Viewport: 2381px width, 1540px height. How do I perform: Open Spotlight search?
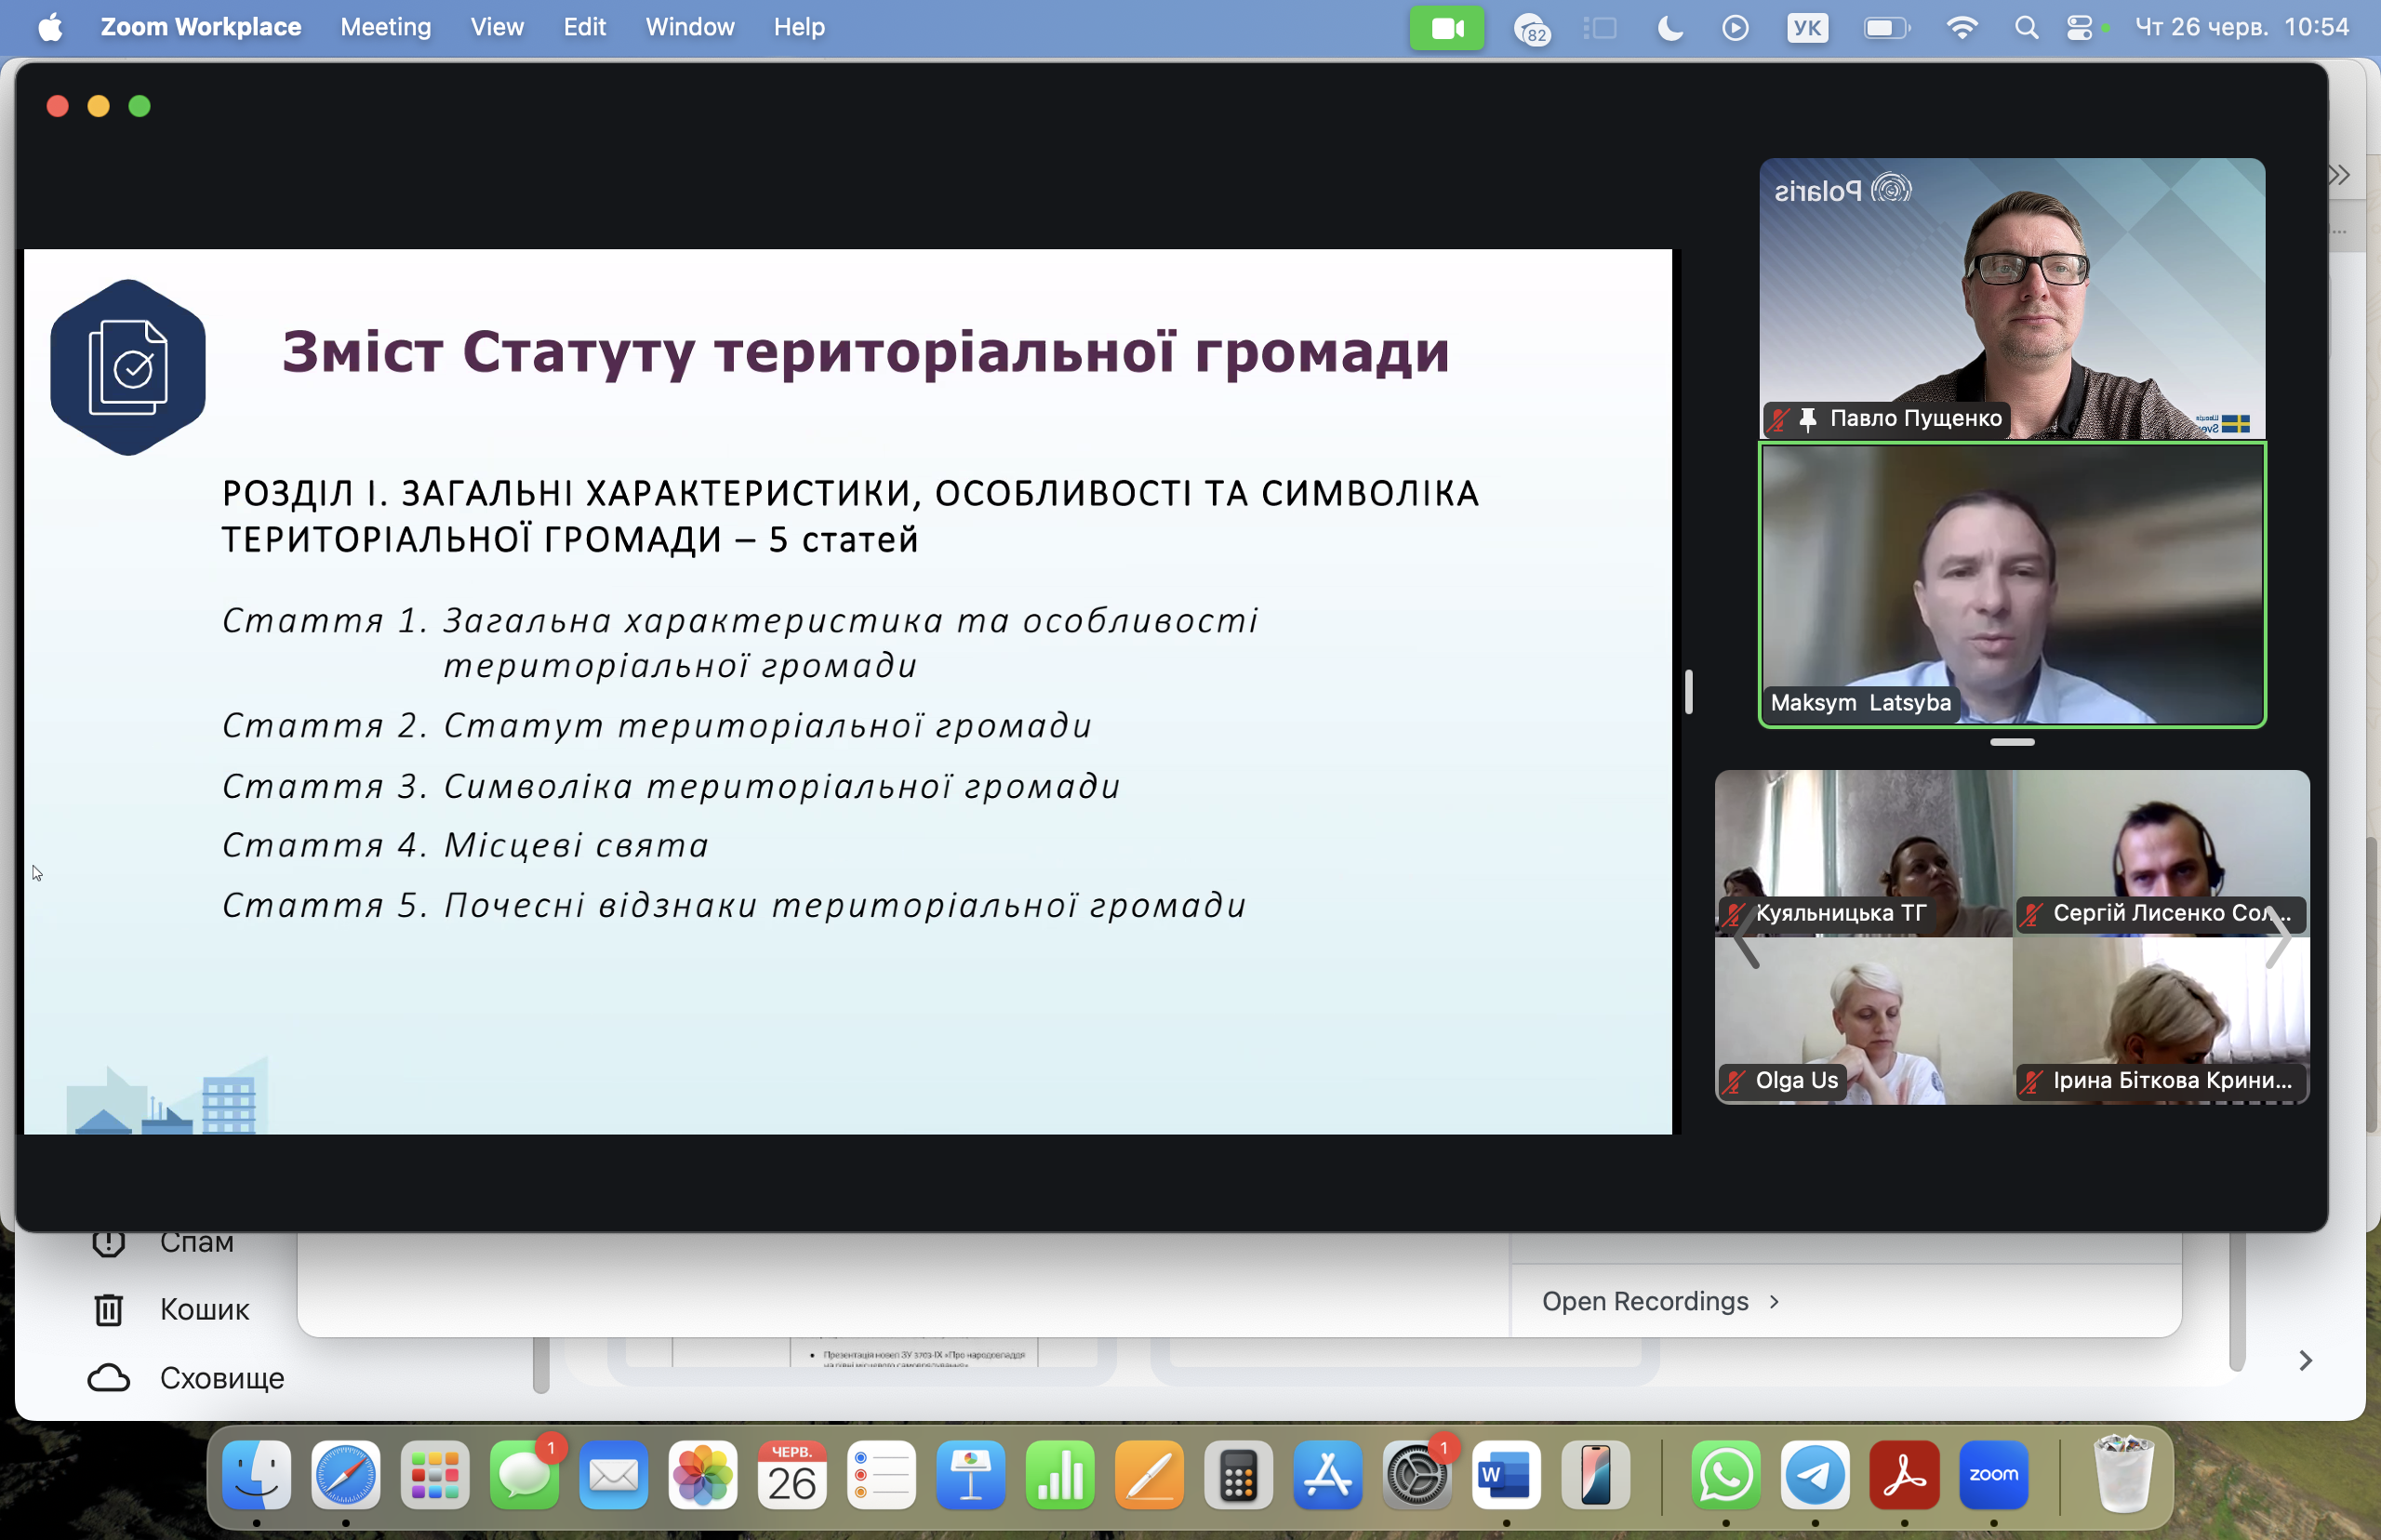[2026, 28]
